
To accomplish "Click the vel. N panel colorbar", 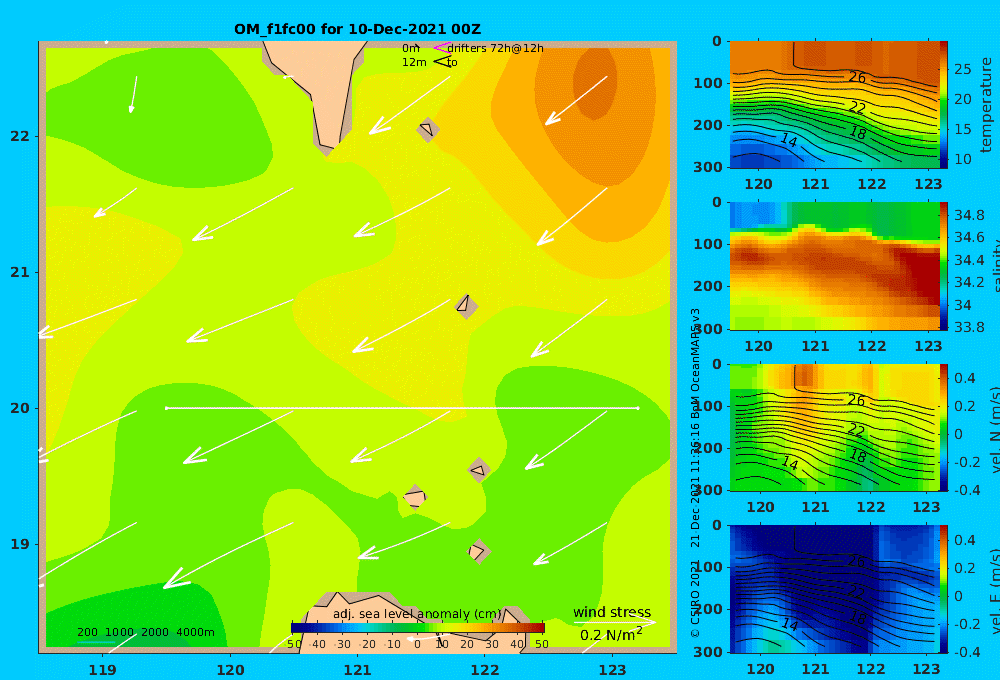I will pos(944,427).
